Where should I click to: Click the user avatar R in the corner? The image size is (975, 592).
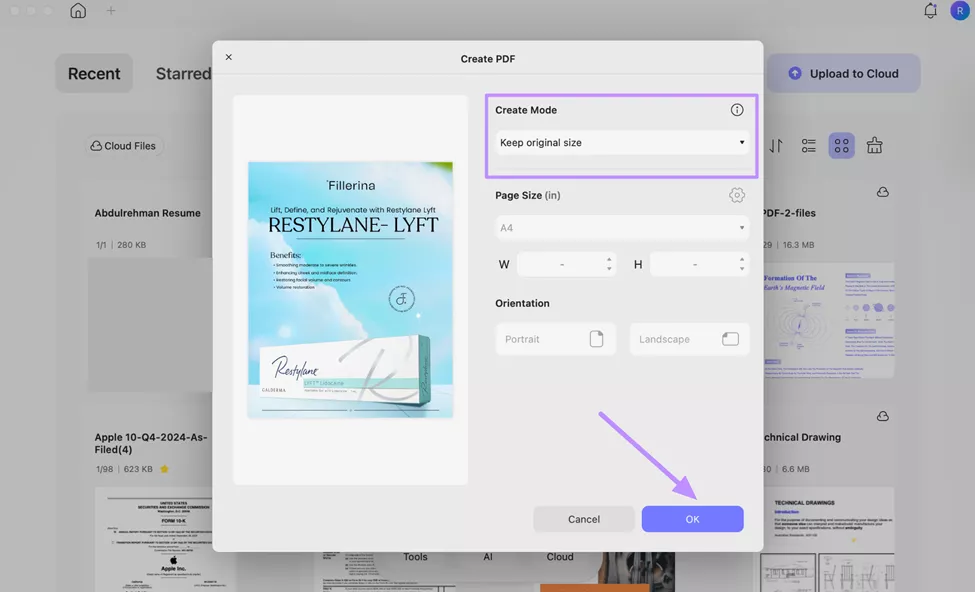958,10
